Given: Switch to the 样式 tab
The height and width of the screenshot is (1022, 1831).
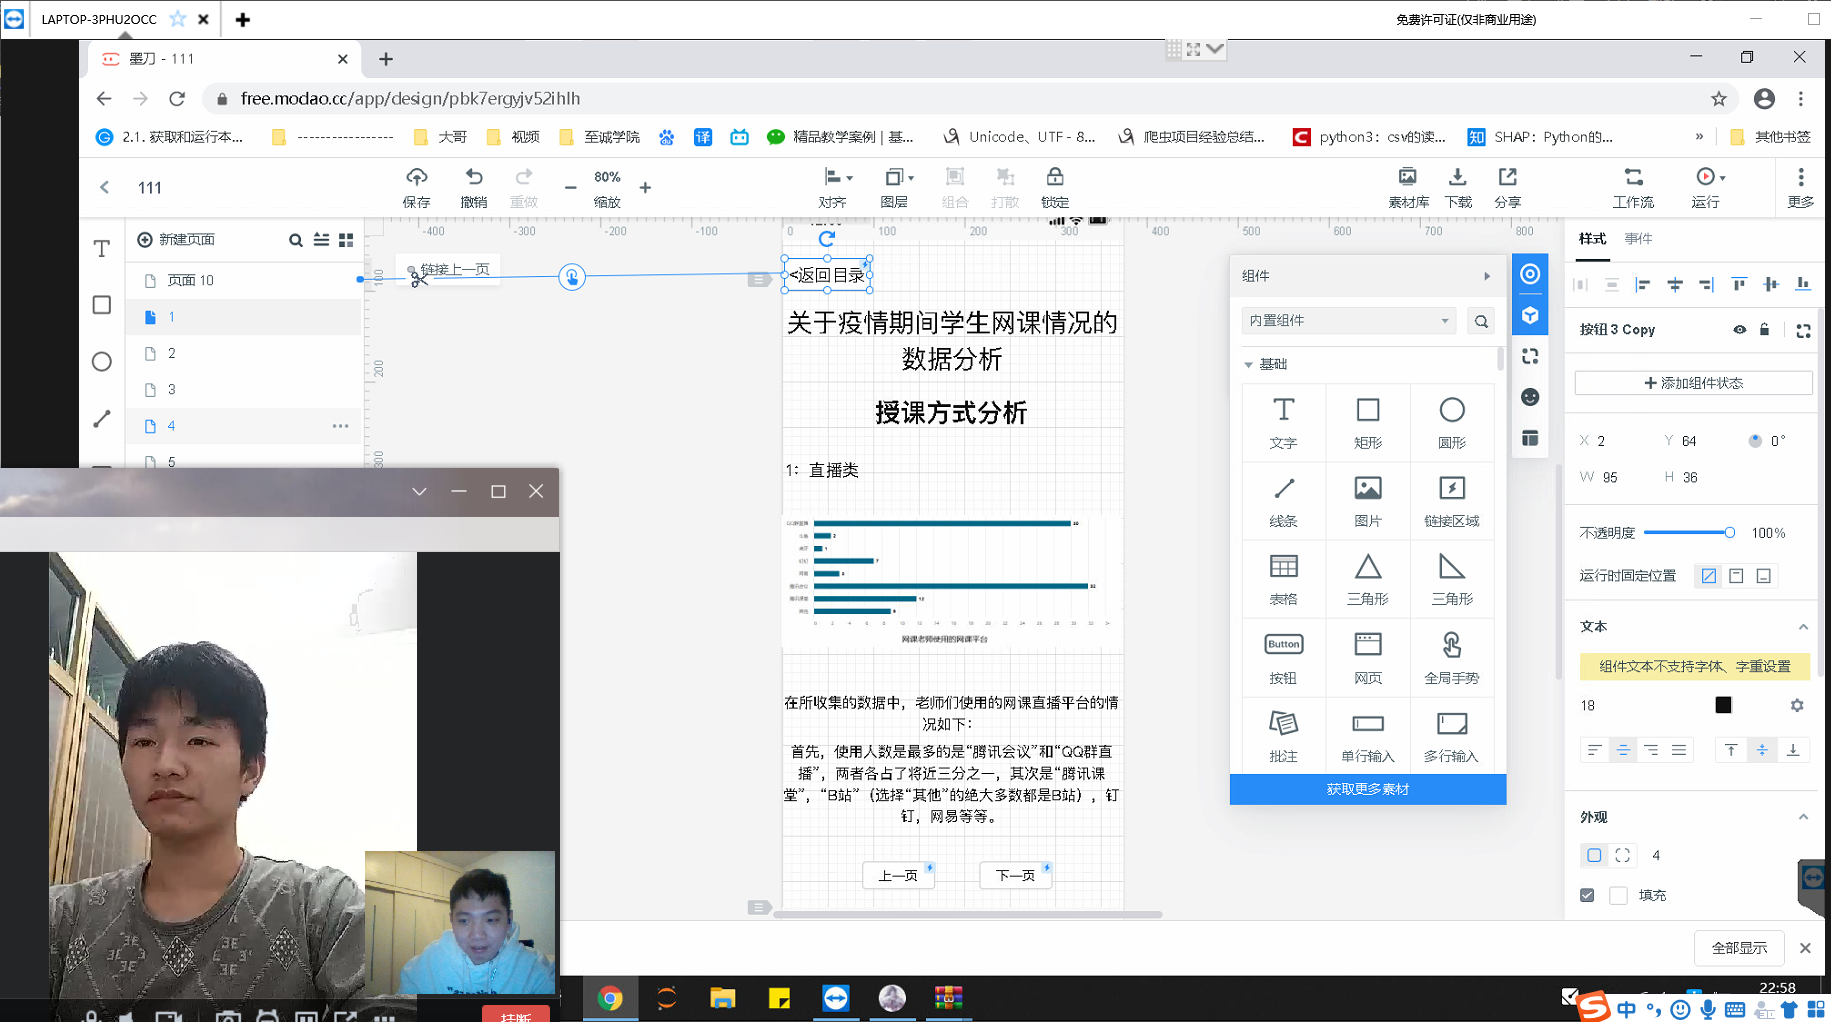Looking at the screenshot, I should click(1592, 239).
